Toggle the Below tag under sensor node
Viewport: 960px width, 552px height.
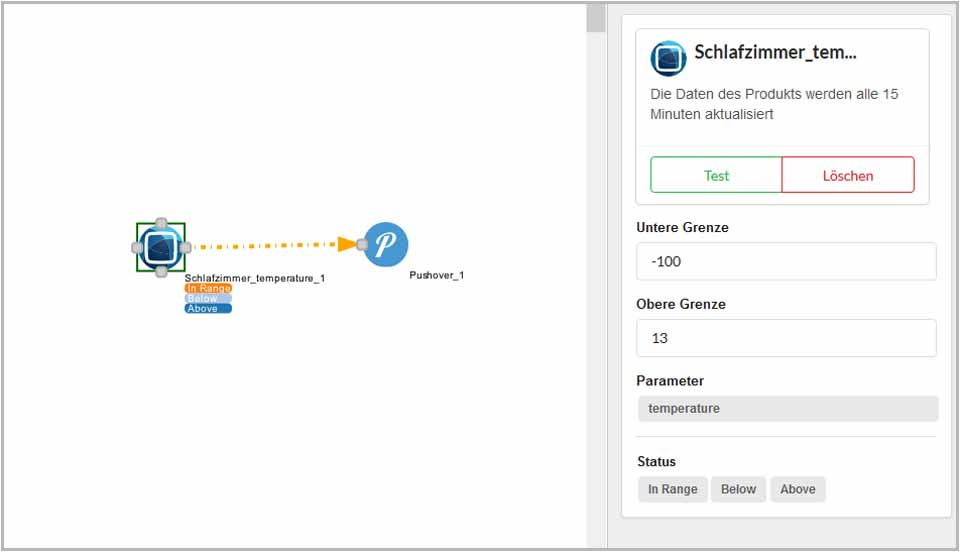208,298
